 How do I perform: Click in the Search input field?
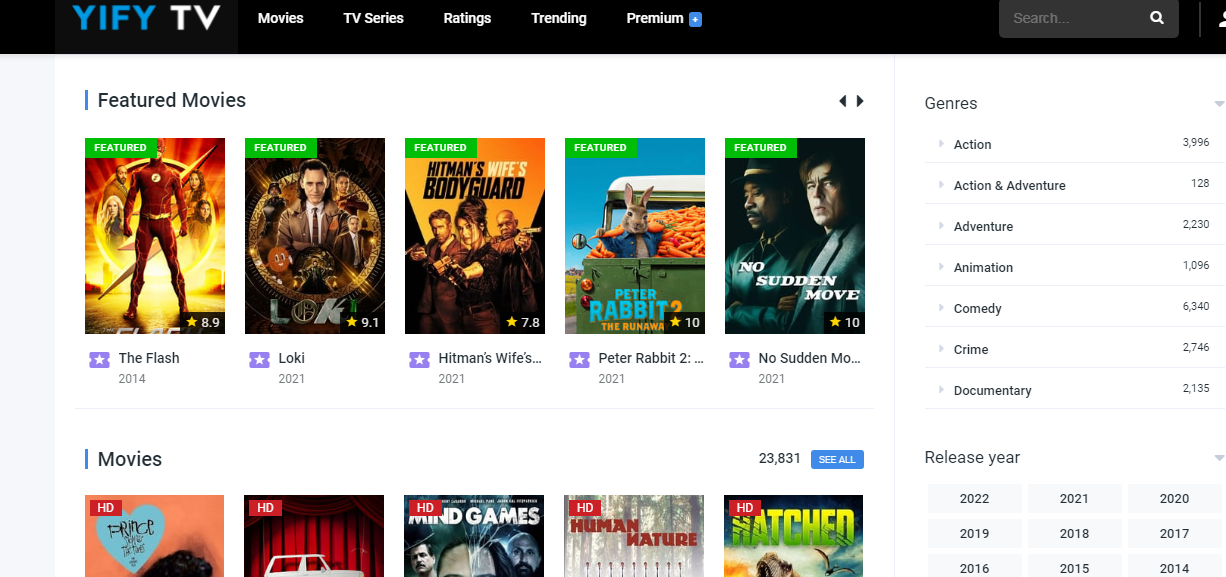click(1075, 18)
